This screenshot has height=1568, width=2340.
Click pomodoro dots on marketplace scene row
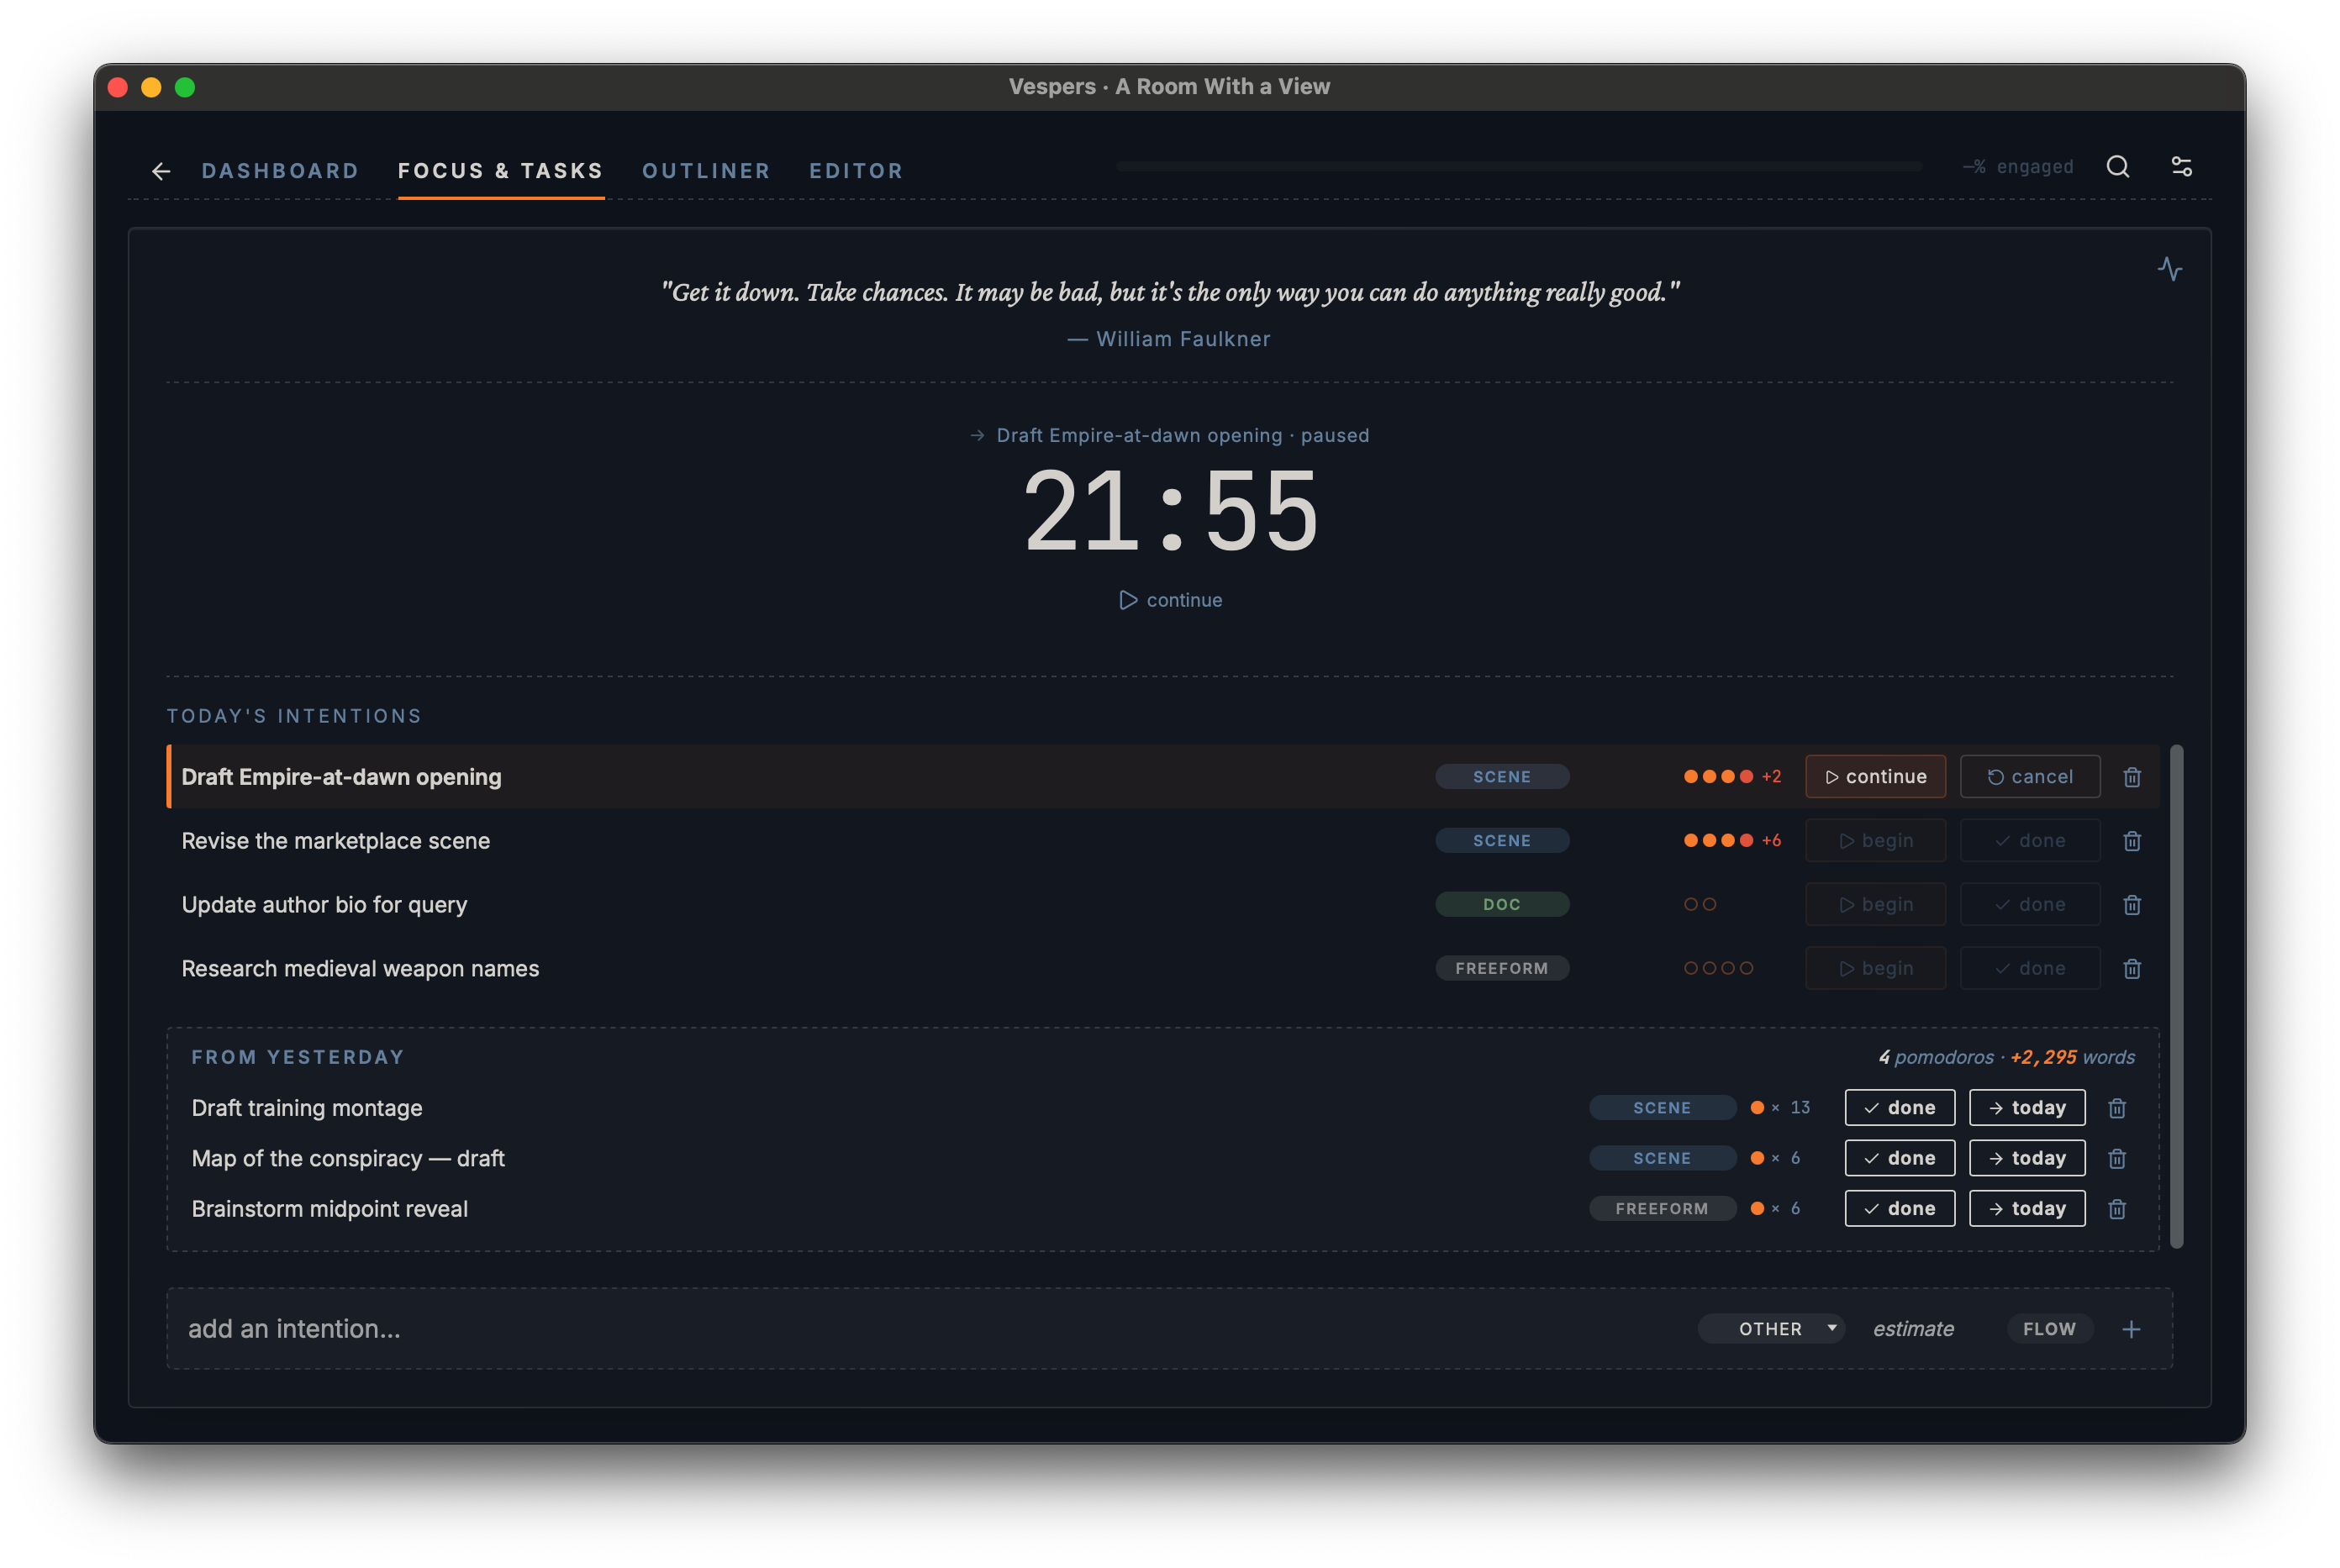pyautogui.click(x=1732, y=841)
